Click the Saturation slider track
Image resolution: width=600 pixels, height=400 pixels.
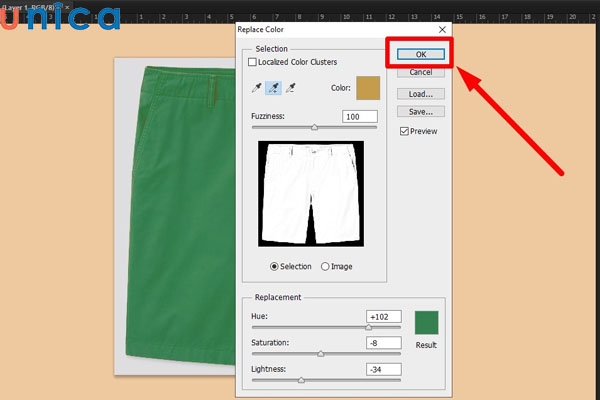point(325,353)
